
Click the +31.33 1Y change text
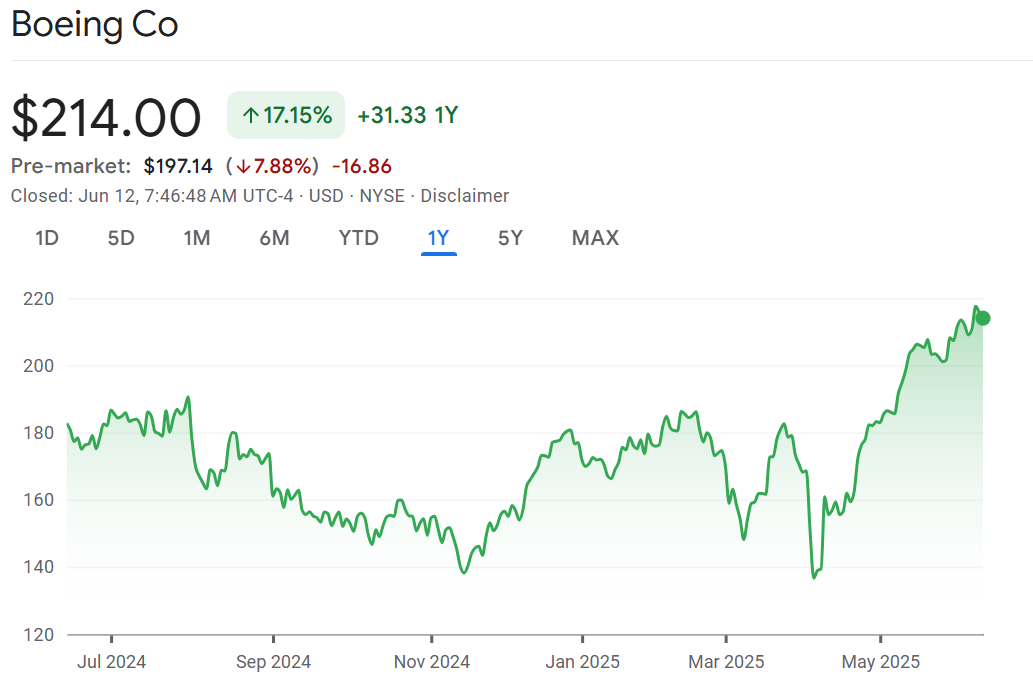tap(408, 115)
